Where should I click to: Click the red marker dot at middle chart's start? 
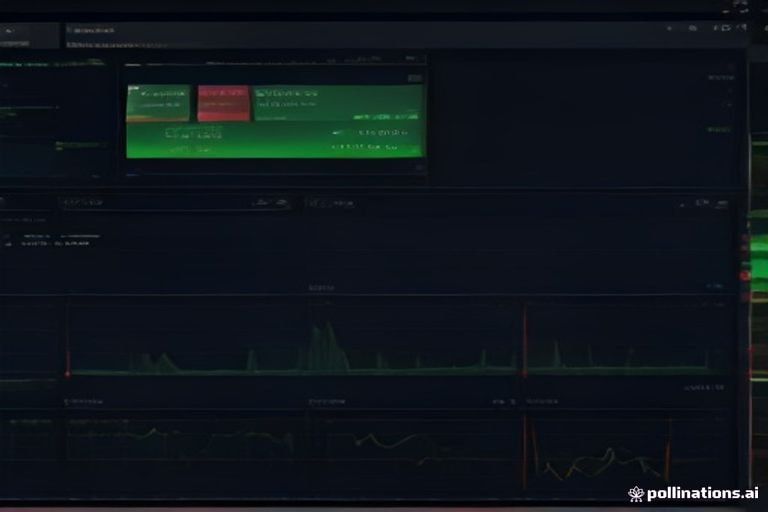pos(68,374)
